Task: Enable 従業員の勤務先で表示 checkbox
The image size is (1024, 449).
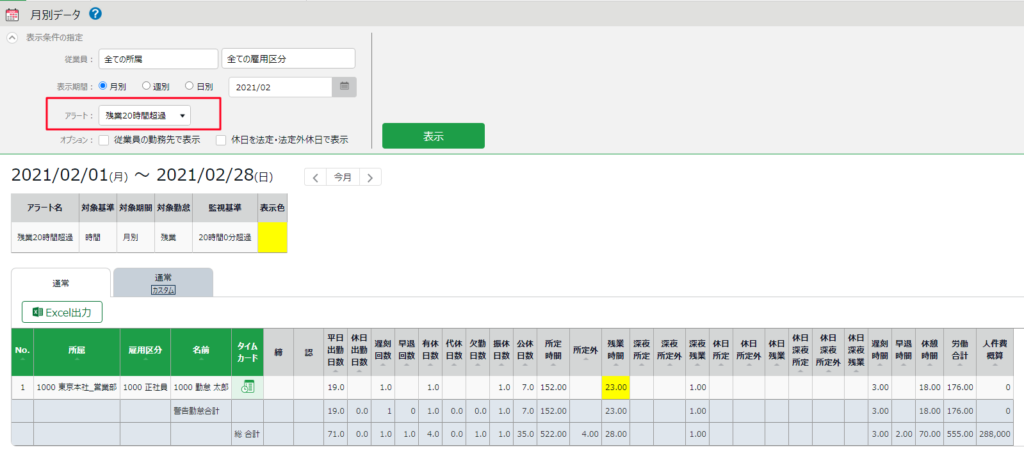Action: click(104, 140)
